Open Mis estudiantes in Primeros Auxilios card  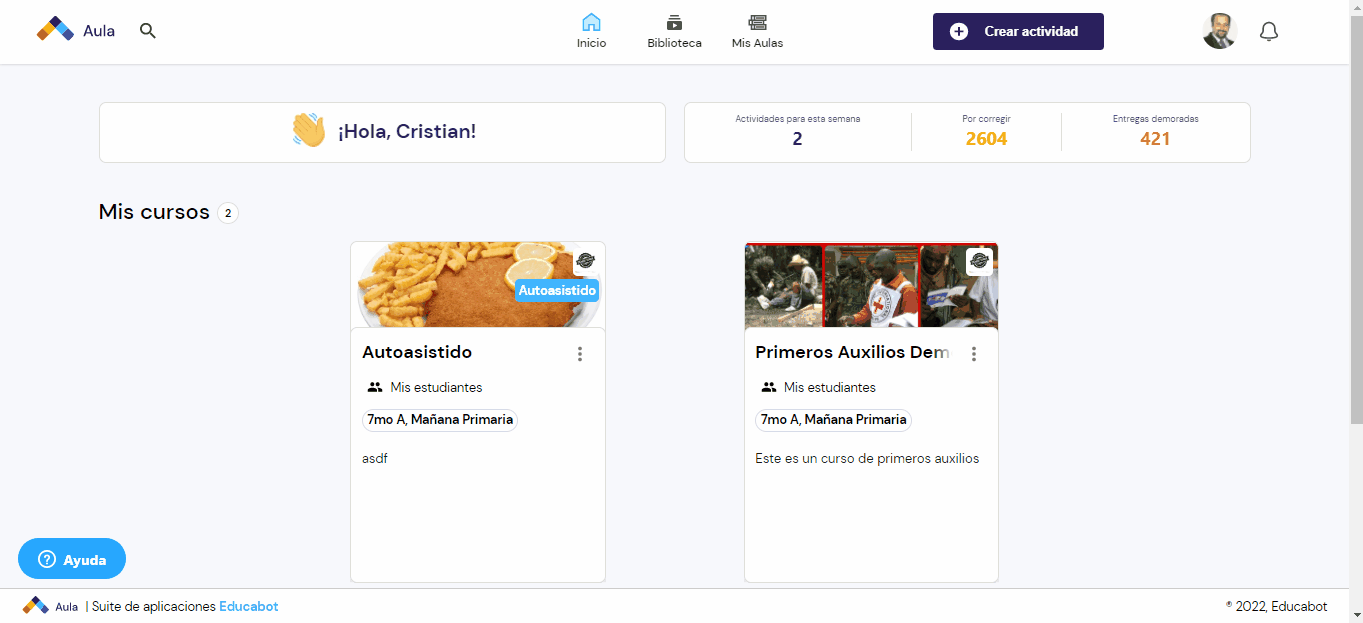(830, 387)
